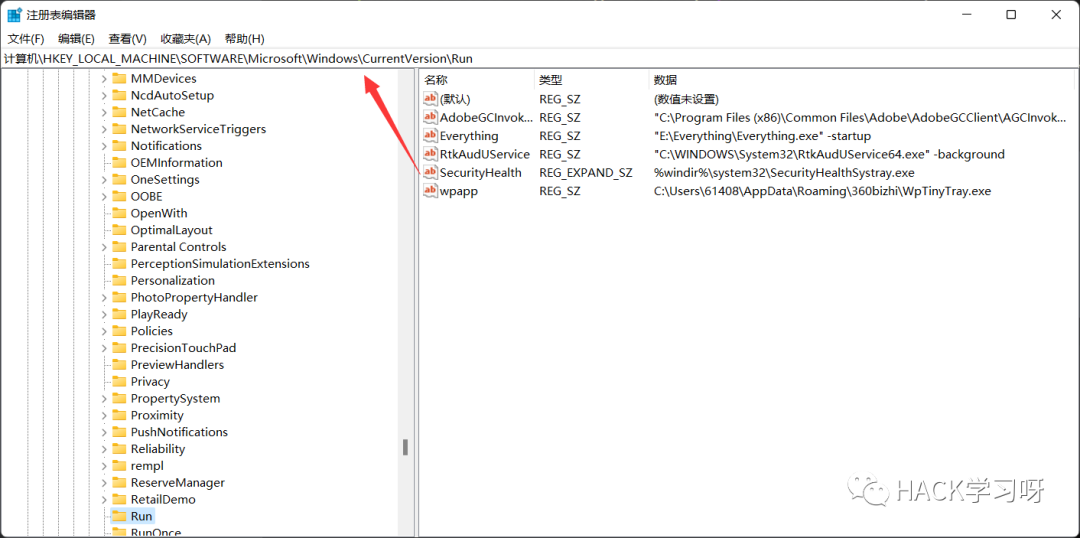Select the Proximity folder icon
1080x538 pixels.
point(119,415)
